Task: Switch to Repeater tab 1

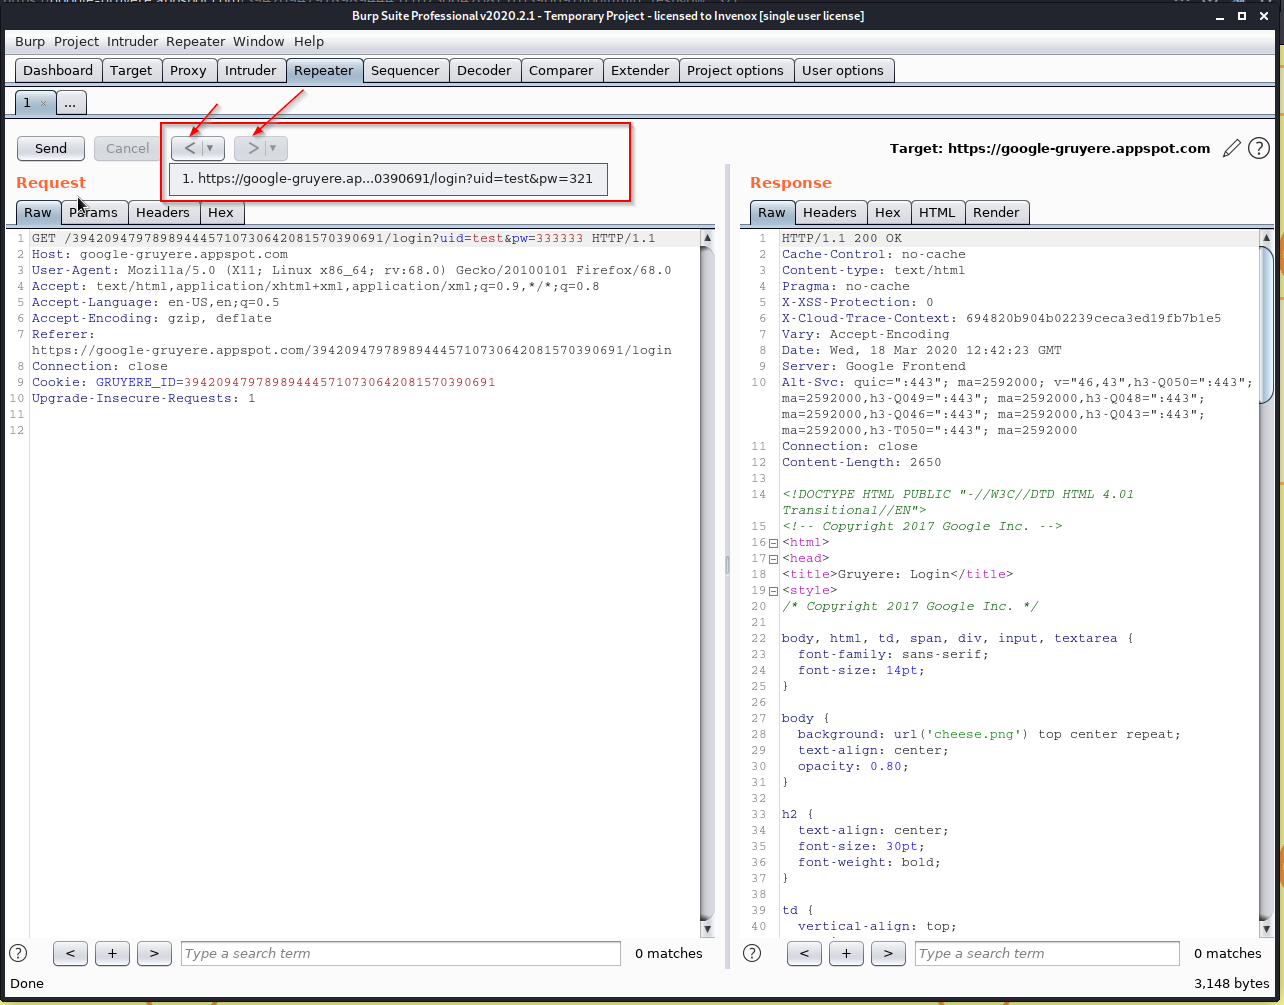Action: point(27,102)
